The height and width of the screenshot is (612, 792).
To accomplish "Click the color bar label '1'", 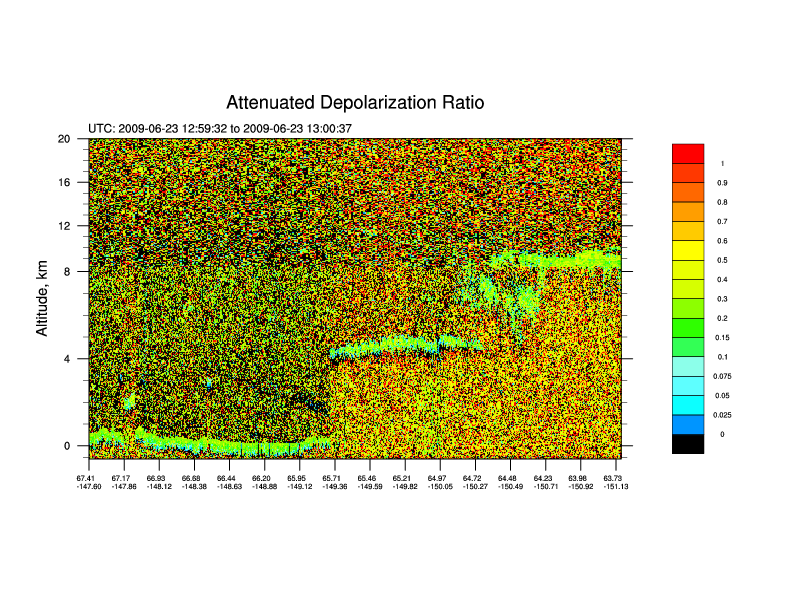I will (x=722, y=163).
